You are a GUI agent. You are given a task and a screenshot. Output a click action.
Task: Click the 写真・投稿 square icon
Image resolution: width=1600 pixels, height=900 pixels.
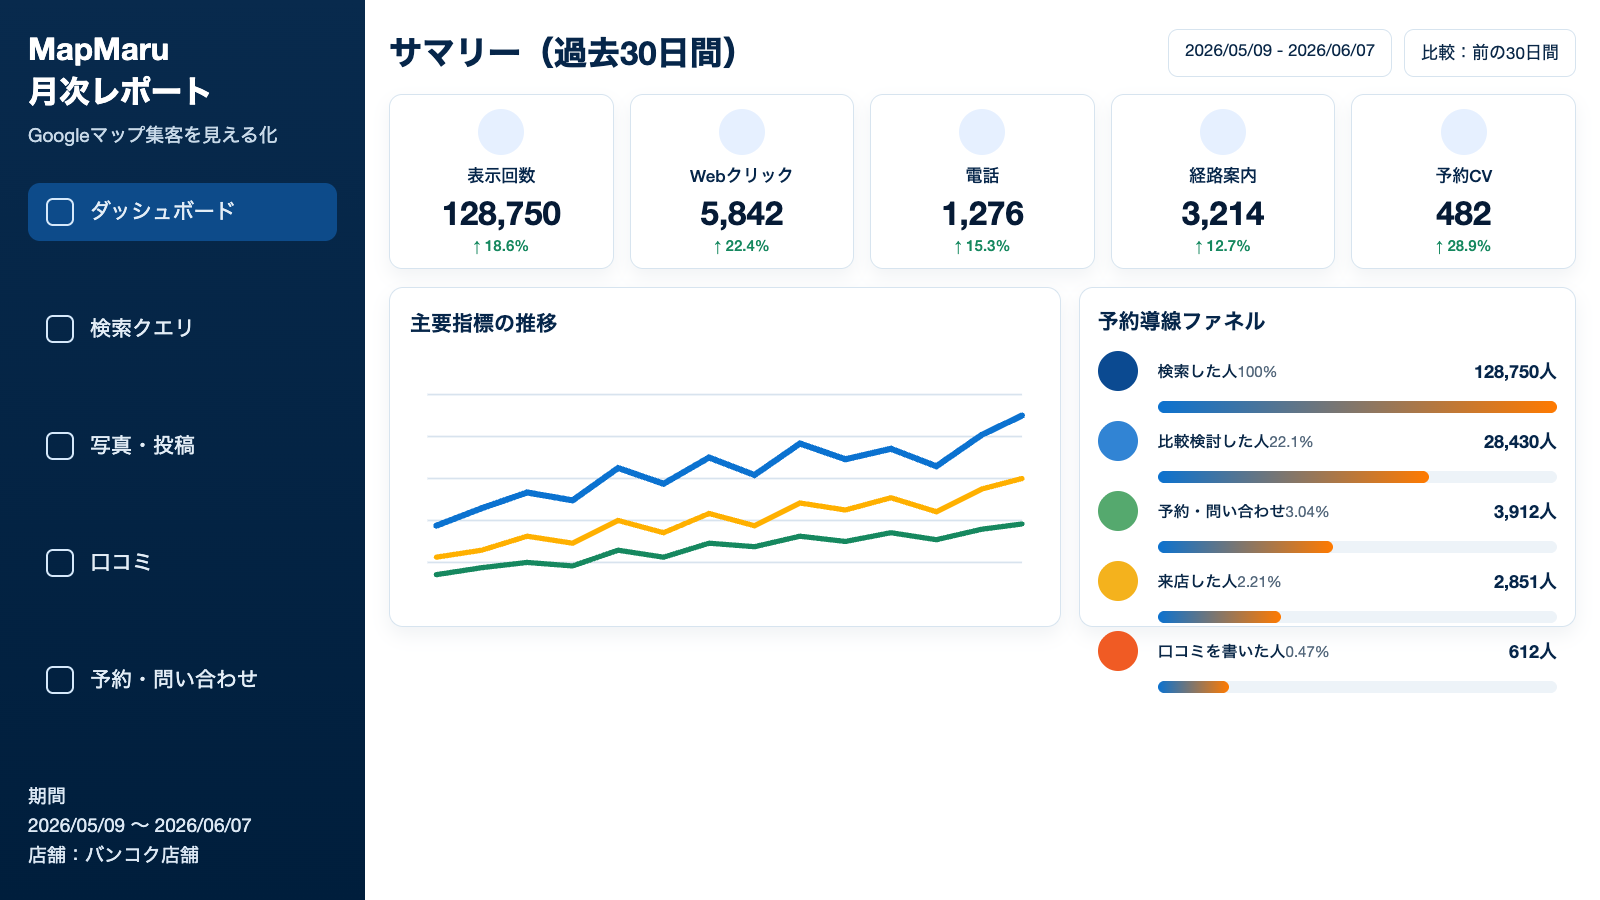pos(60,446)
